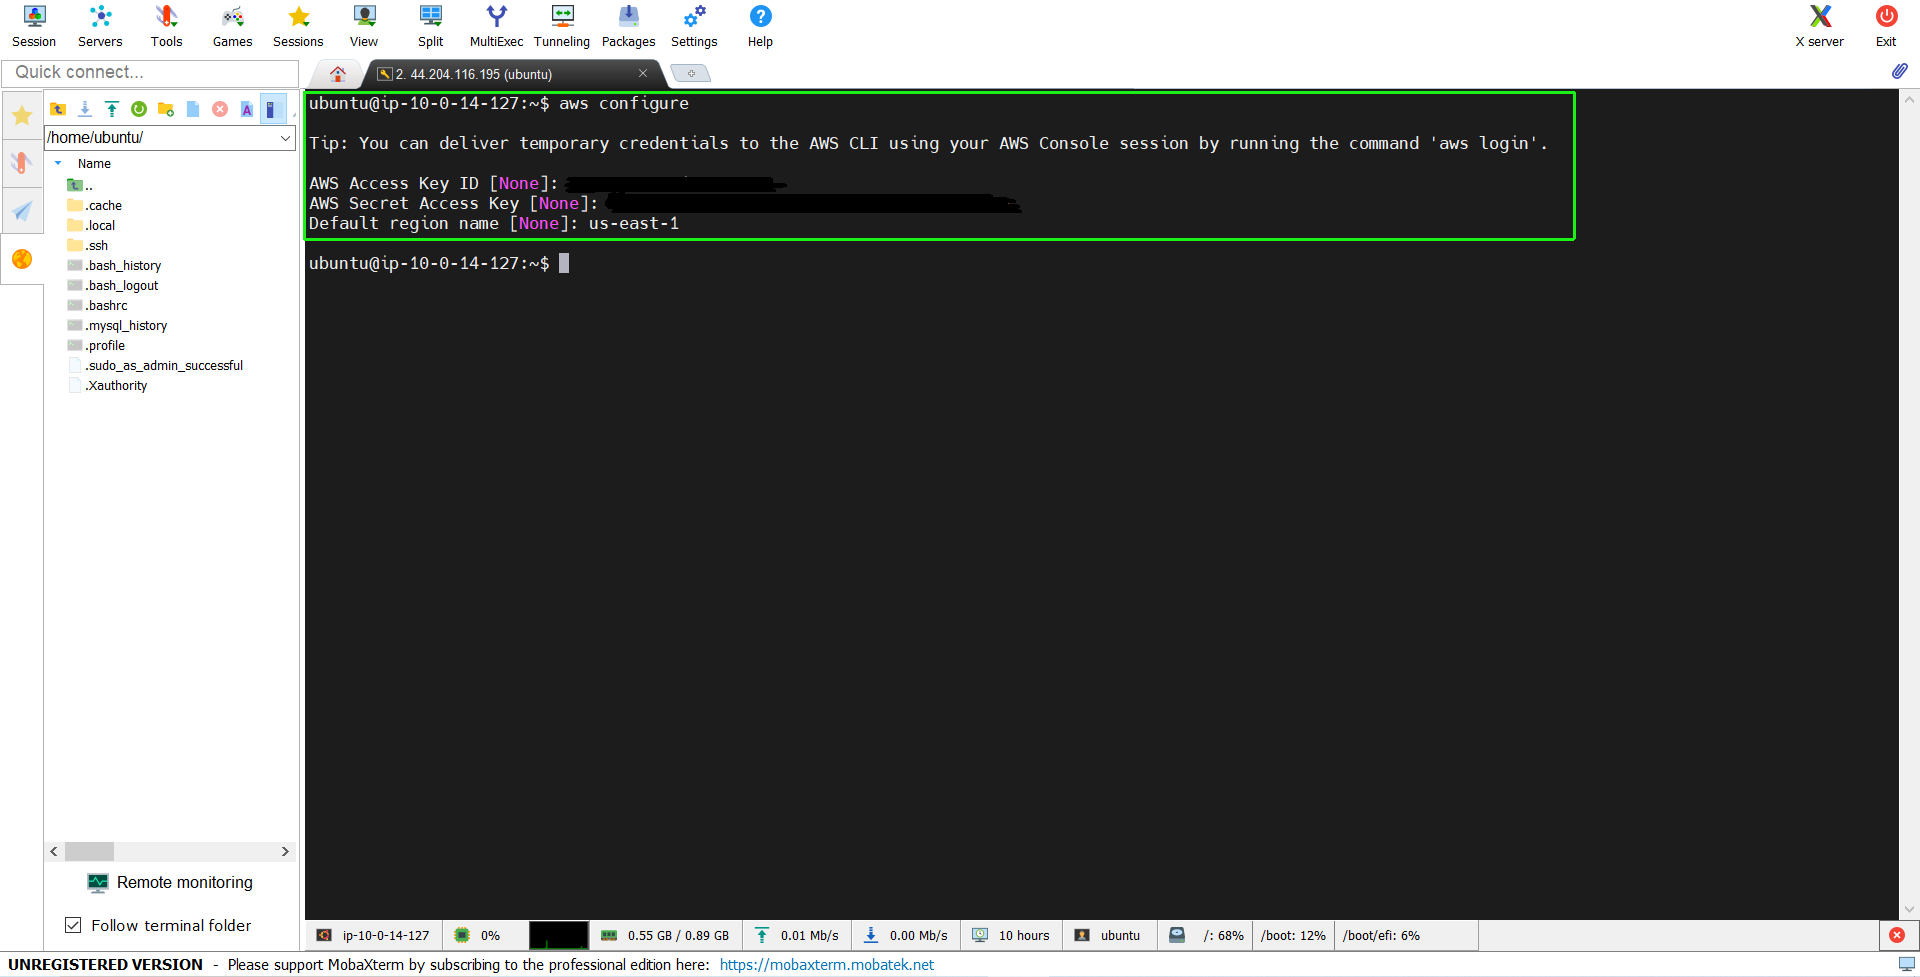Open the Packages manager

click(x=628, y=26)
